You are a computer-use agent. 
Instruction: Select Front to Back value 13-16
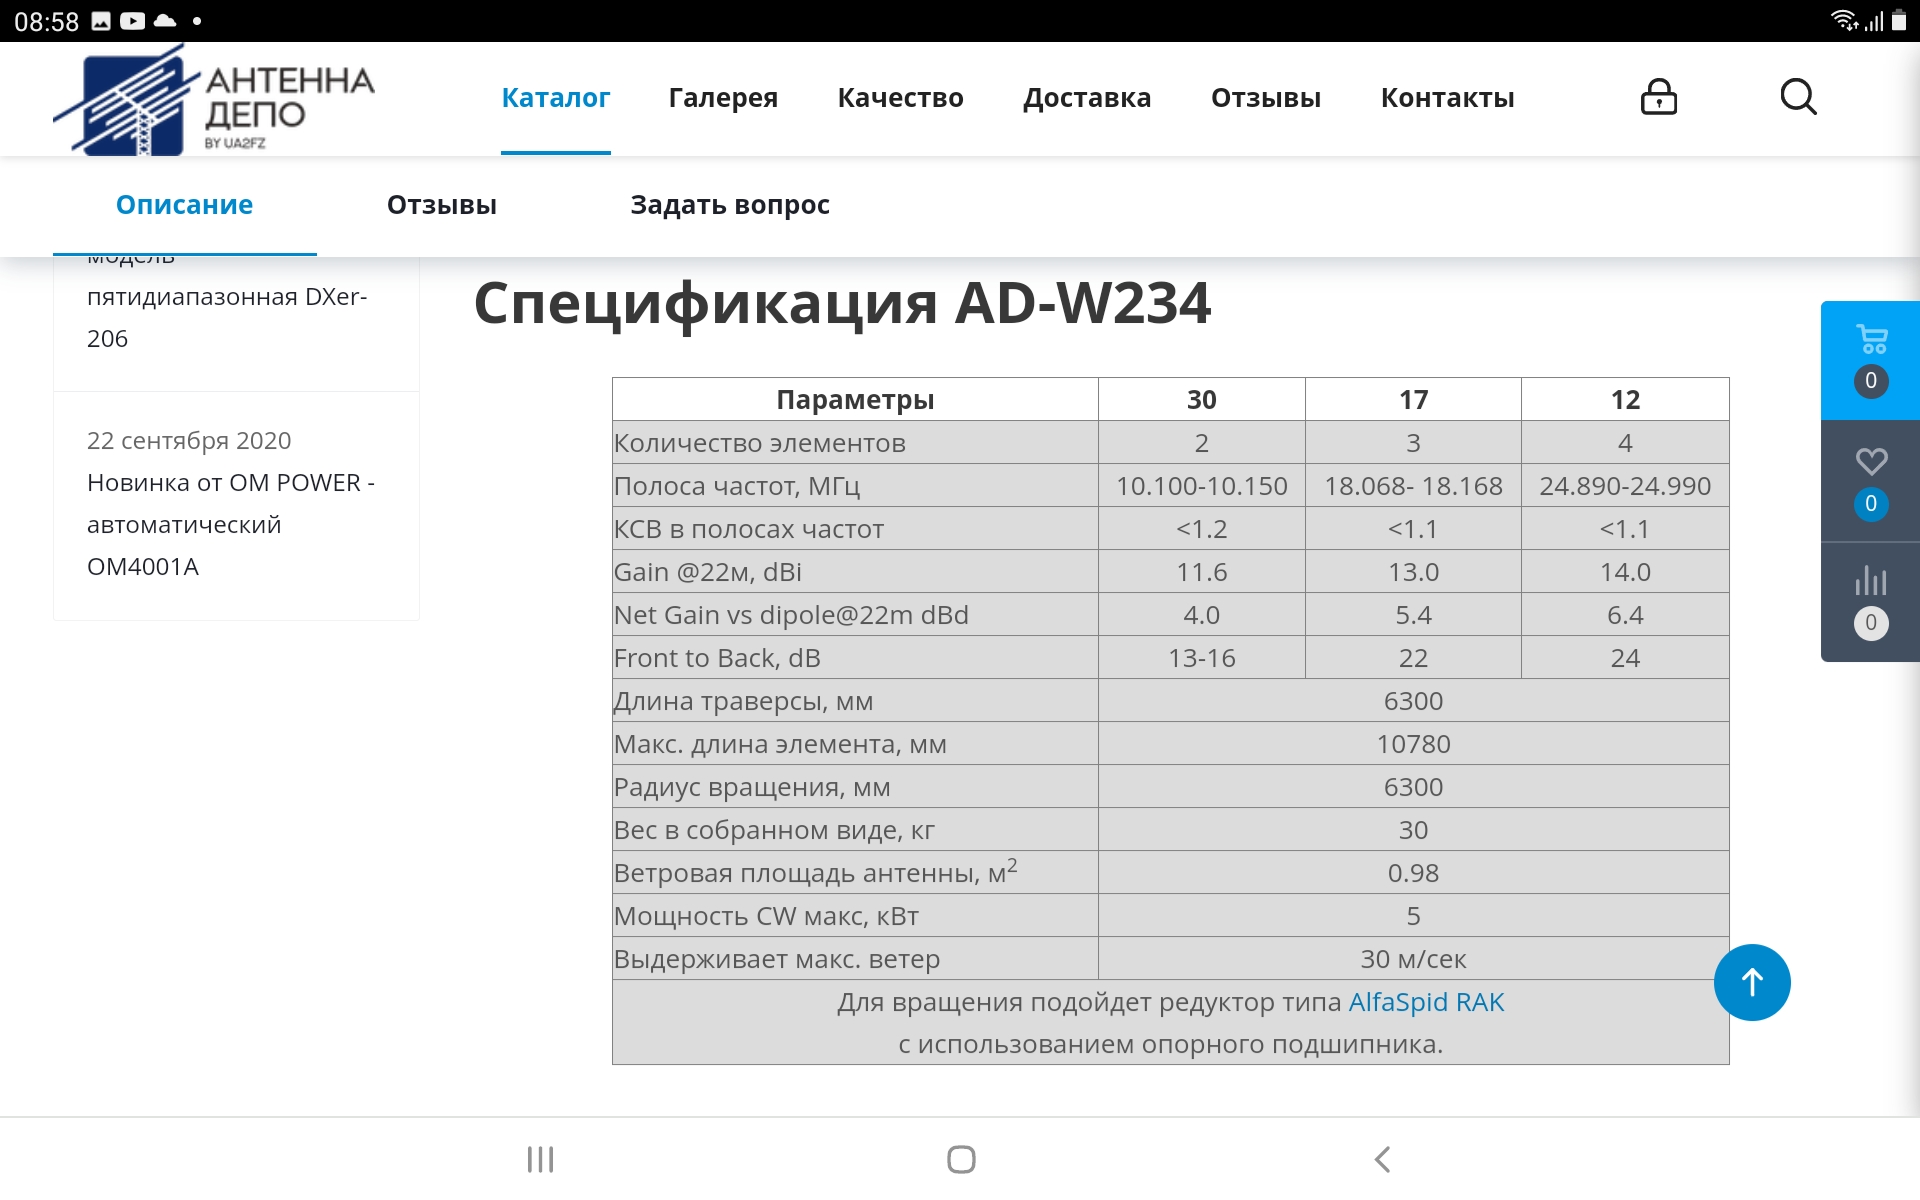point(1201,658)
